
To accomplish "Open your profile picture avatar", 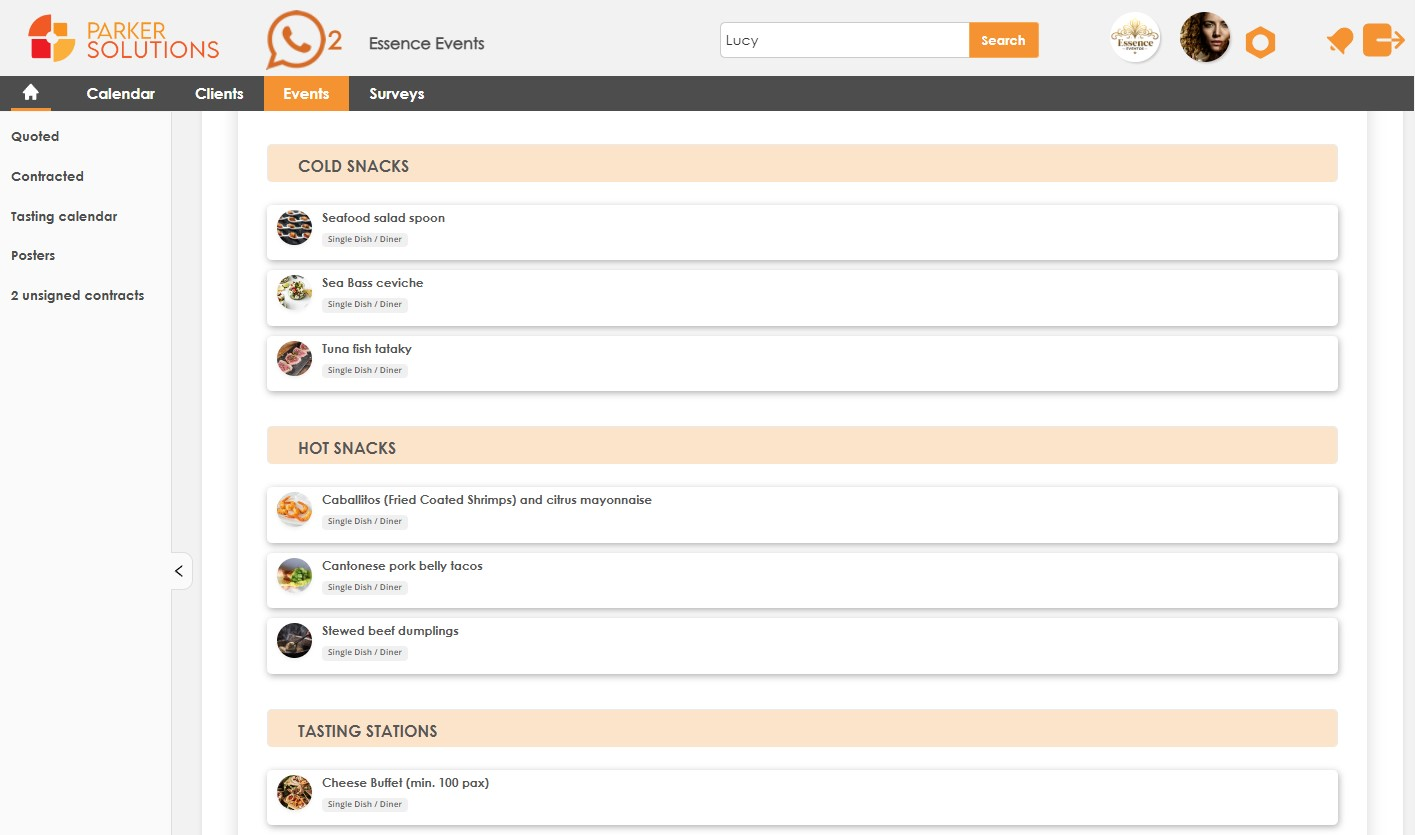I will 1204,36.
